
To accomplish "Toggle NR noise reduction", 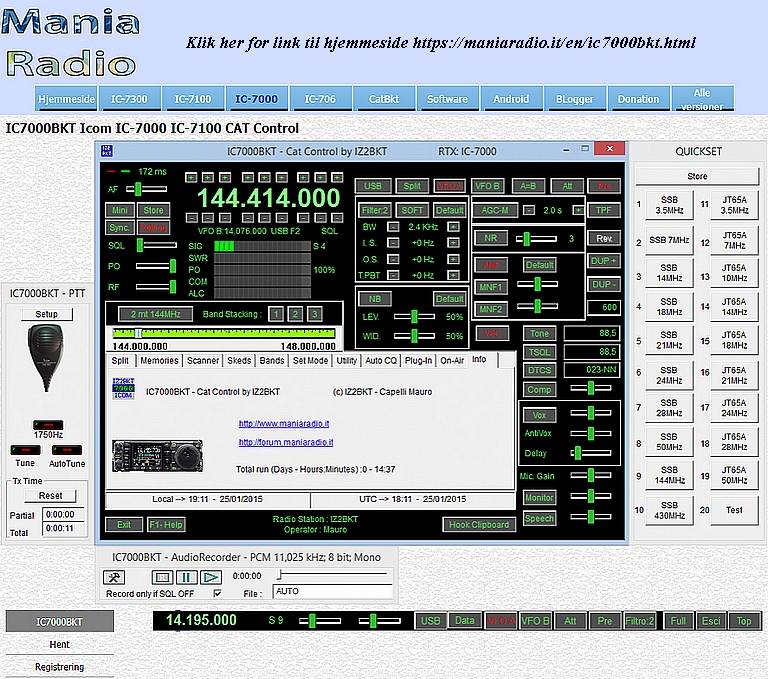I will pos(491,238).
